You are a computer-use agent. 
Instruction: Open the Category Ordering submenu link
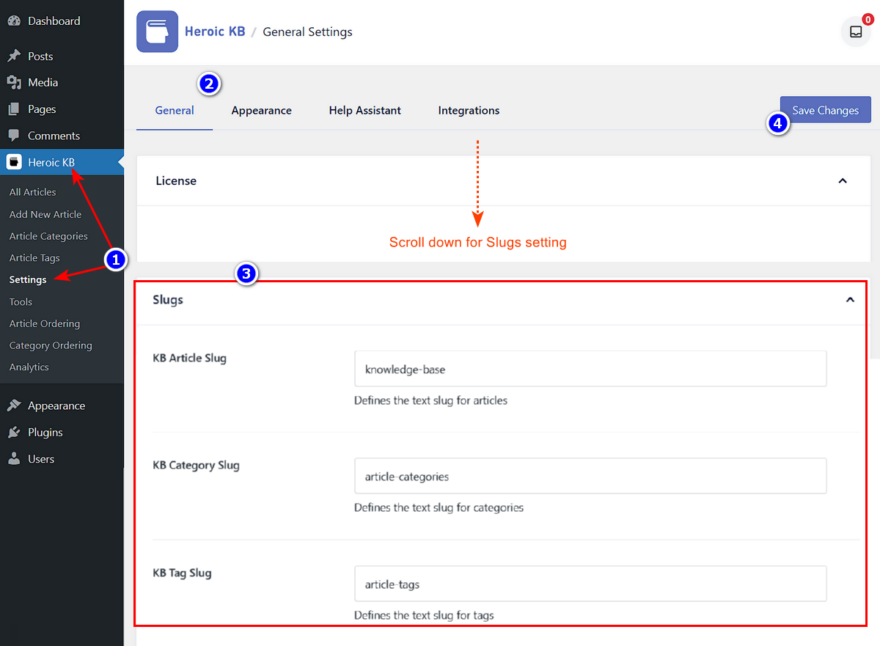51,345
